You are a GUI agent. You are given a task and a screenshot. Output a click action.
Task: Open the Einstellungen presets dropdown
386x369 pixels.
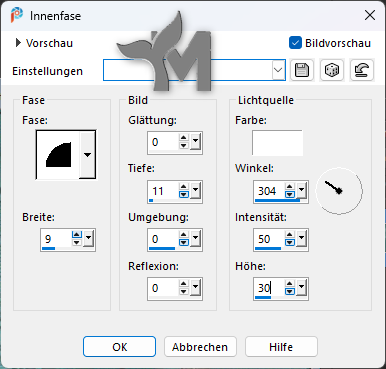278,70
